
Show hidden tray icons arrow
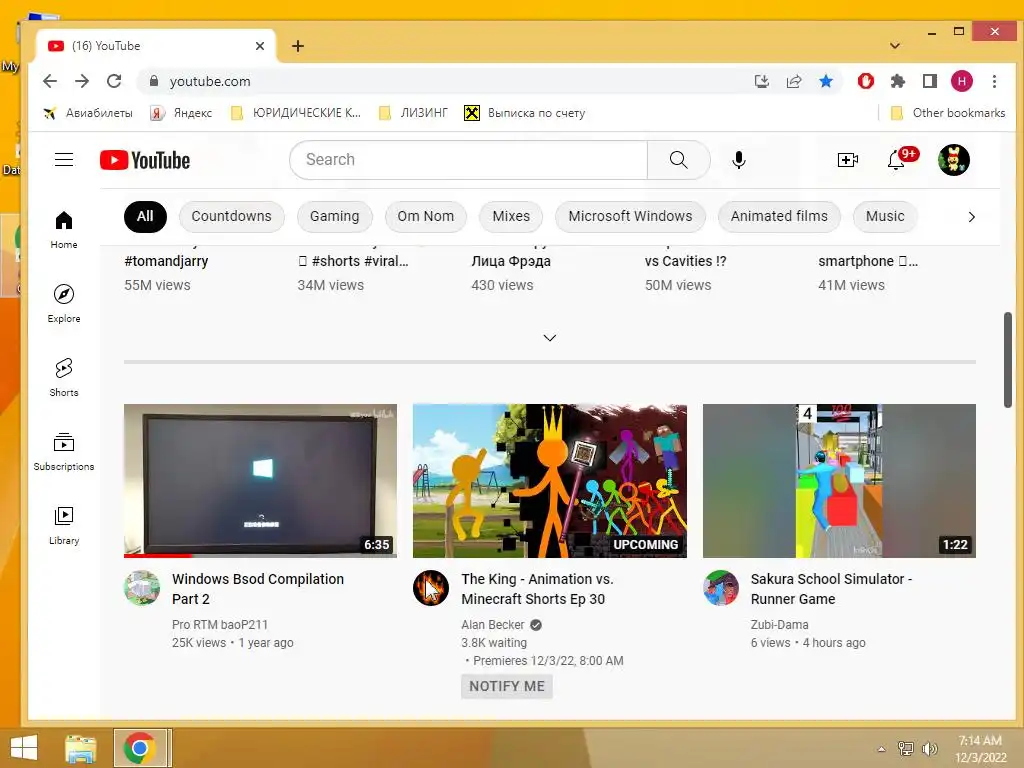(x=881, y=749)
